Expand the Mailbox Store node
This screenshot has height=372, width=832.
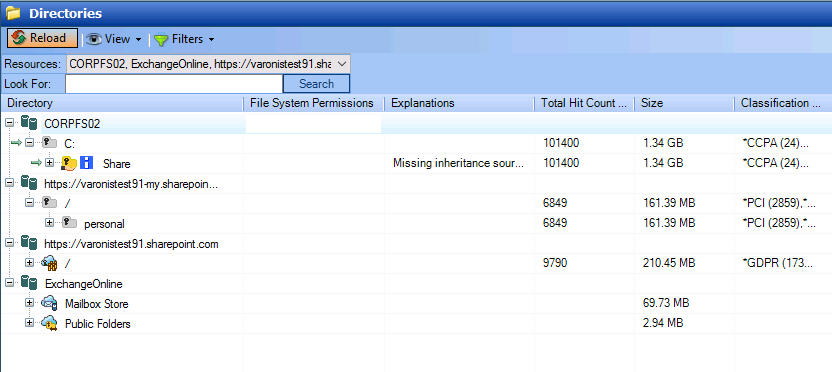[x=30, y=303]
